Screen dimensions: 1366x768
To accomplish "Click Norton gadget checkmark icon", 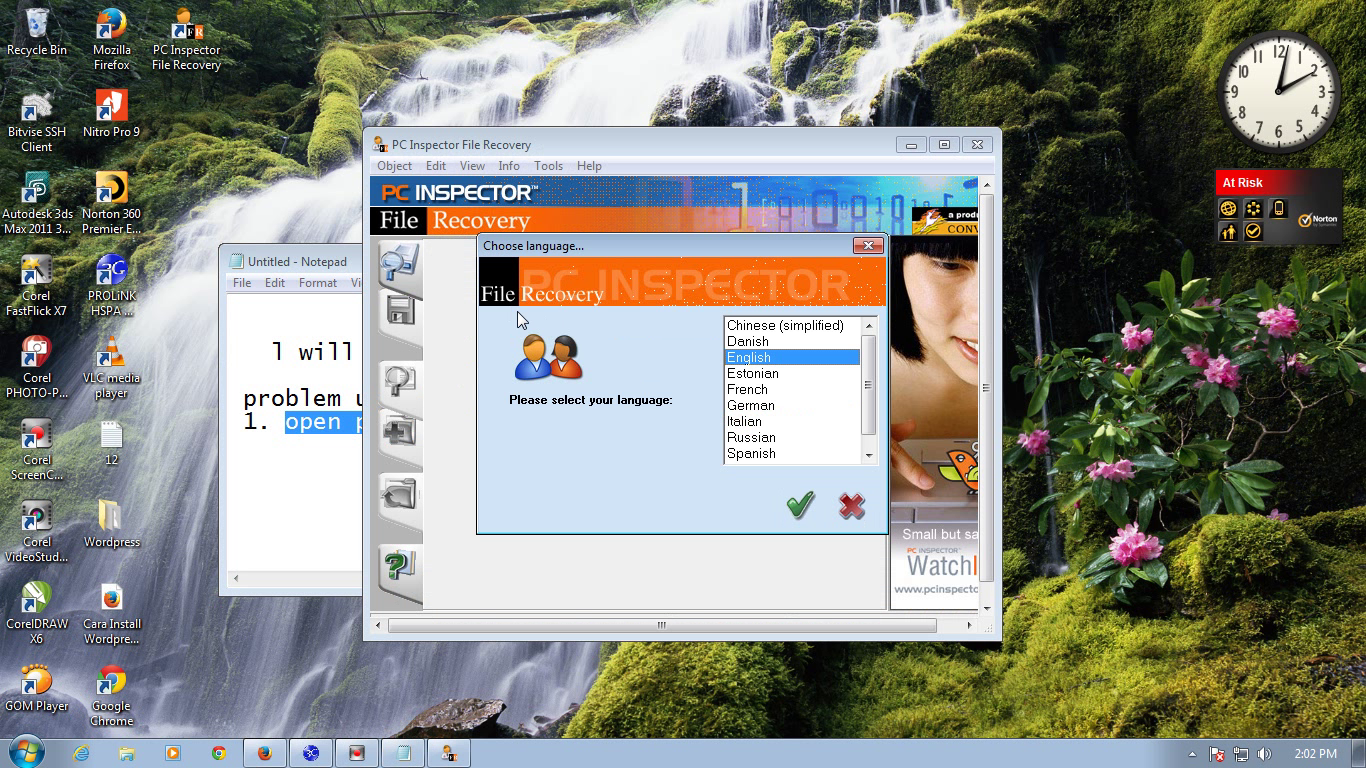I will (1253, 232).
